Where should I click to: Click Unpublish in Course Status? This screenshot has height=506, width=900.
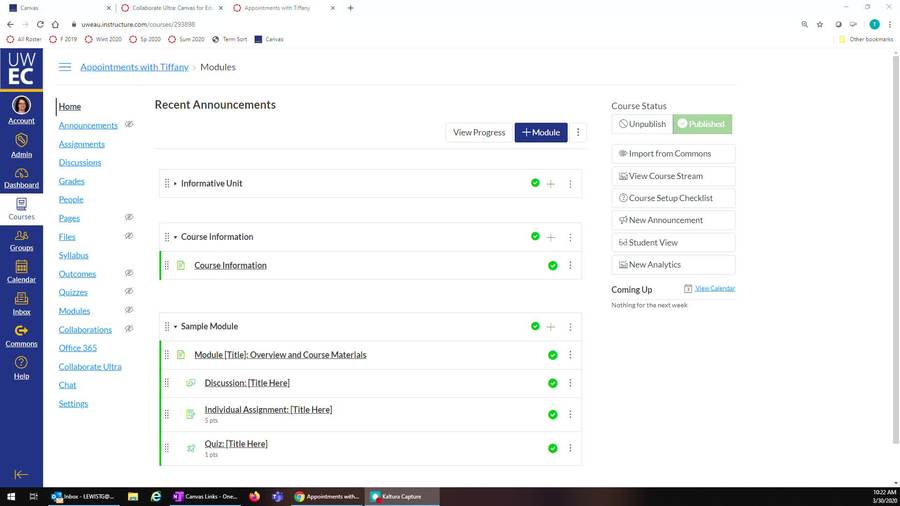tap(642, 124)
